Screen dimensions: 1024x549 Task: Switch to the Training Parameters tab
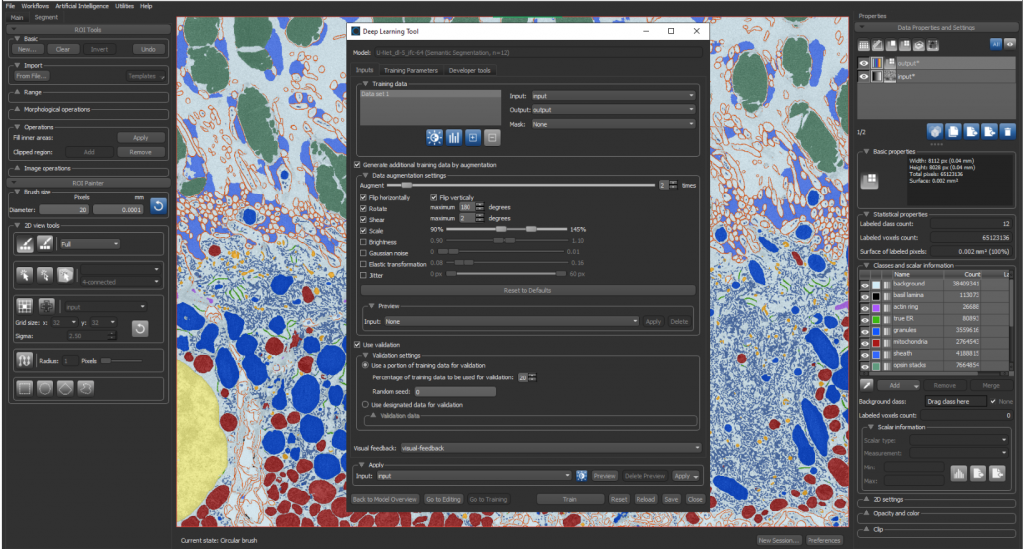[x=410, y=71]
